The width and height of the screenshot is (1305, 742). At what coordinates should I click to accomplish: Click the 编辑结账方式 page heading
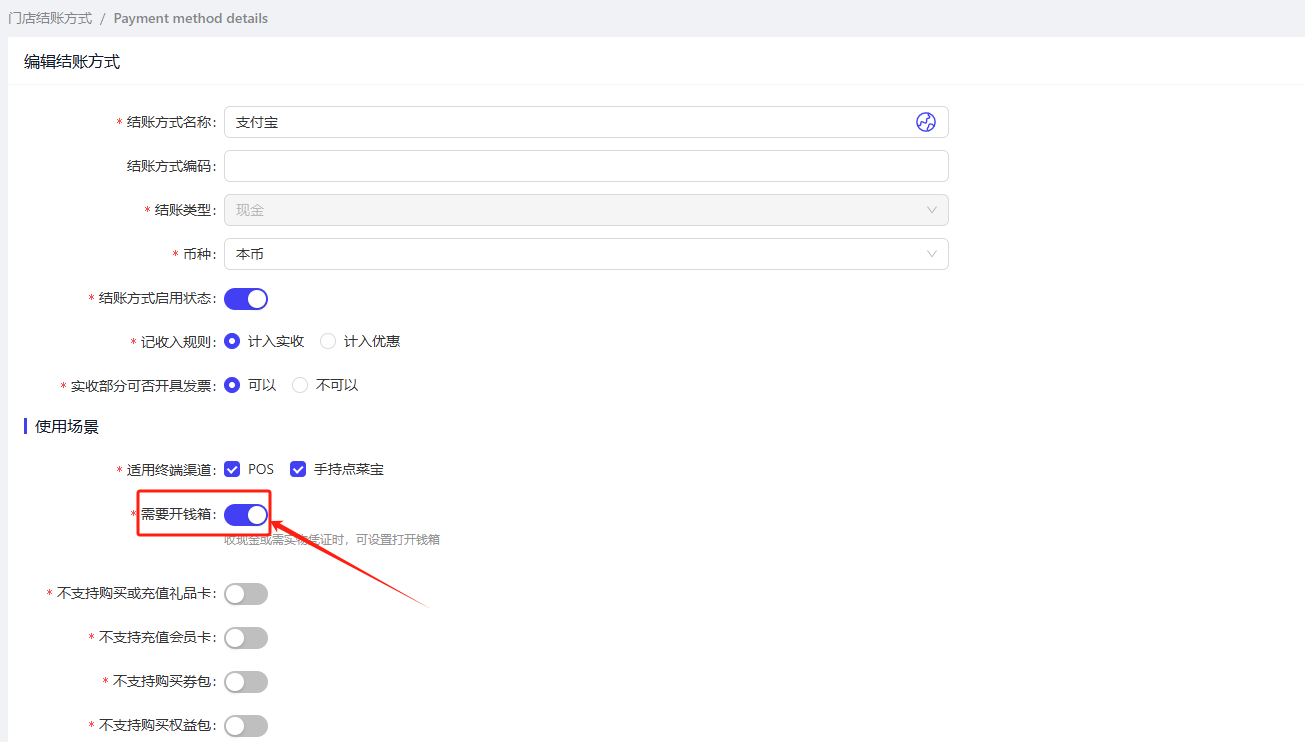point(72,62)
